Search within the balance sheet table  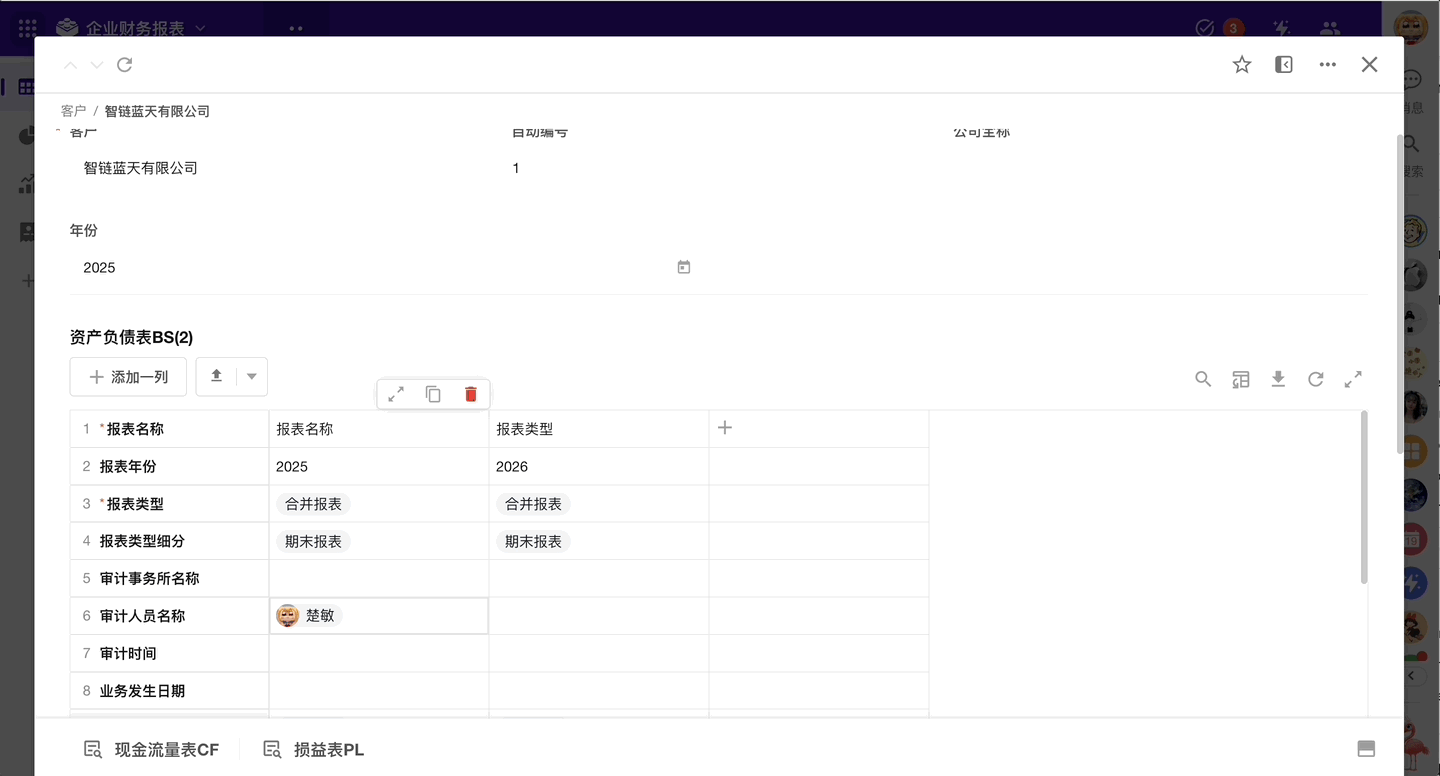[x=1203, y=379]
